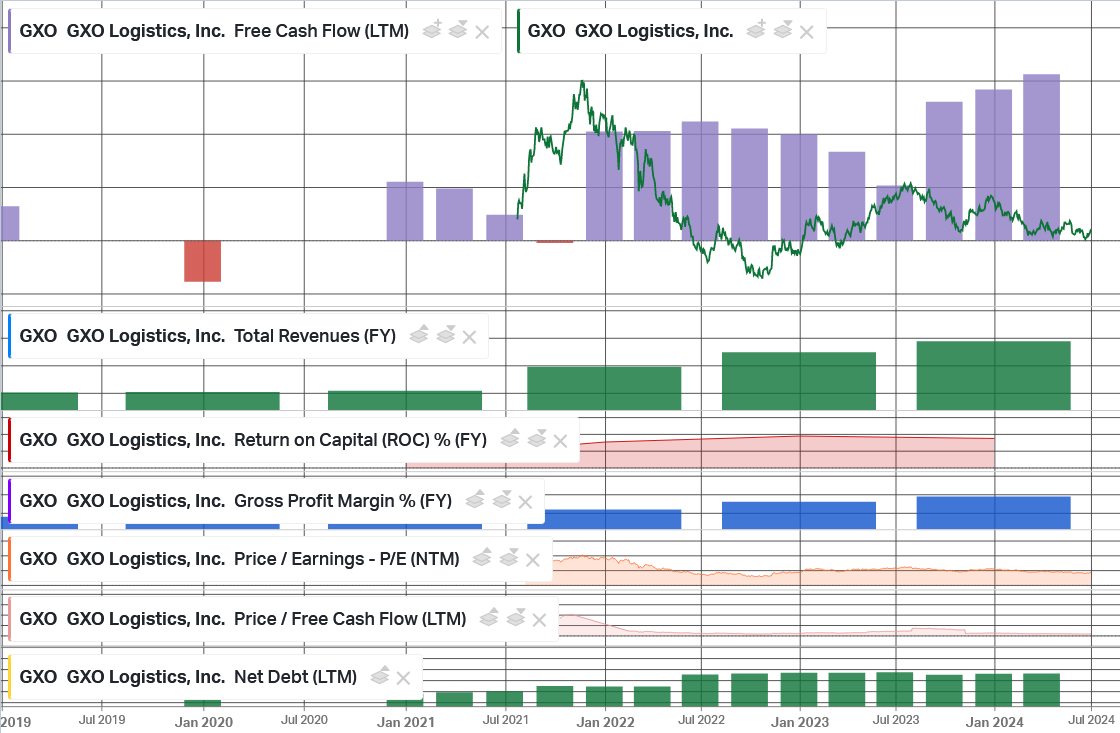Select the 'Free Cash Flow (LTM)' legend text at the chart top
The width and height of the screenshot is (1120, 733).
pos(321,31)
